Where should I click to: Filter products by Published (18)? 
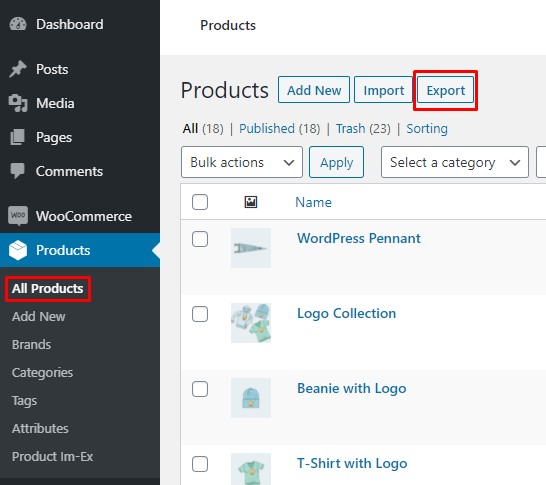(280, 128)
